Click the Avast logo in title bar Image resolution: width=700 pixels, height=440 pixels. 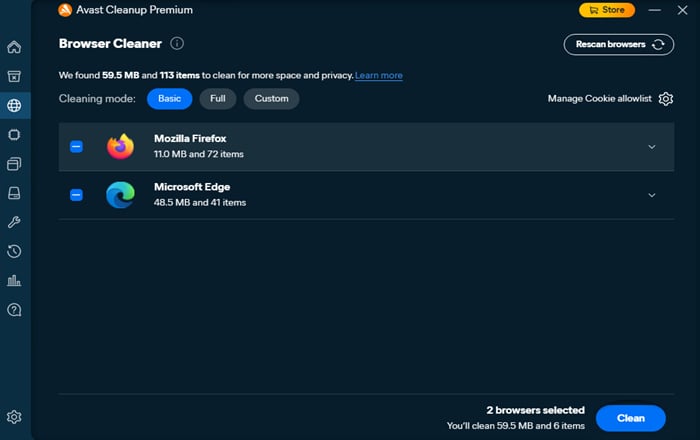click(x=65, y=10)
